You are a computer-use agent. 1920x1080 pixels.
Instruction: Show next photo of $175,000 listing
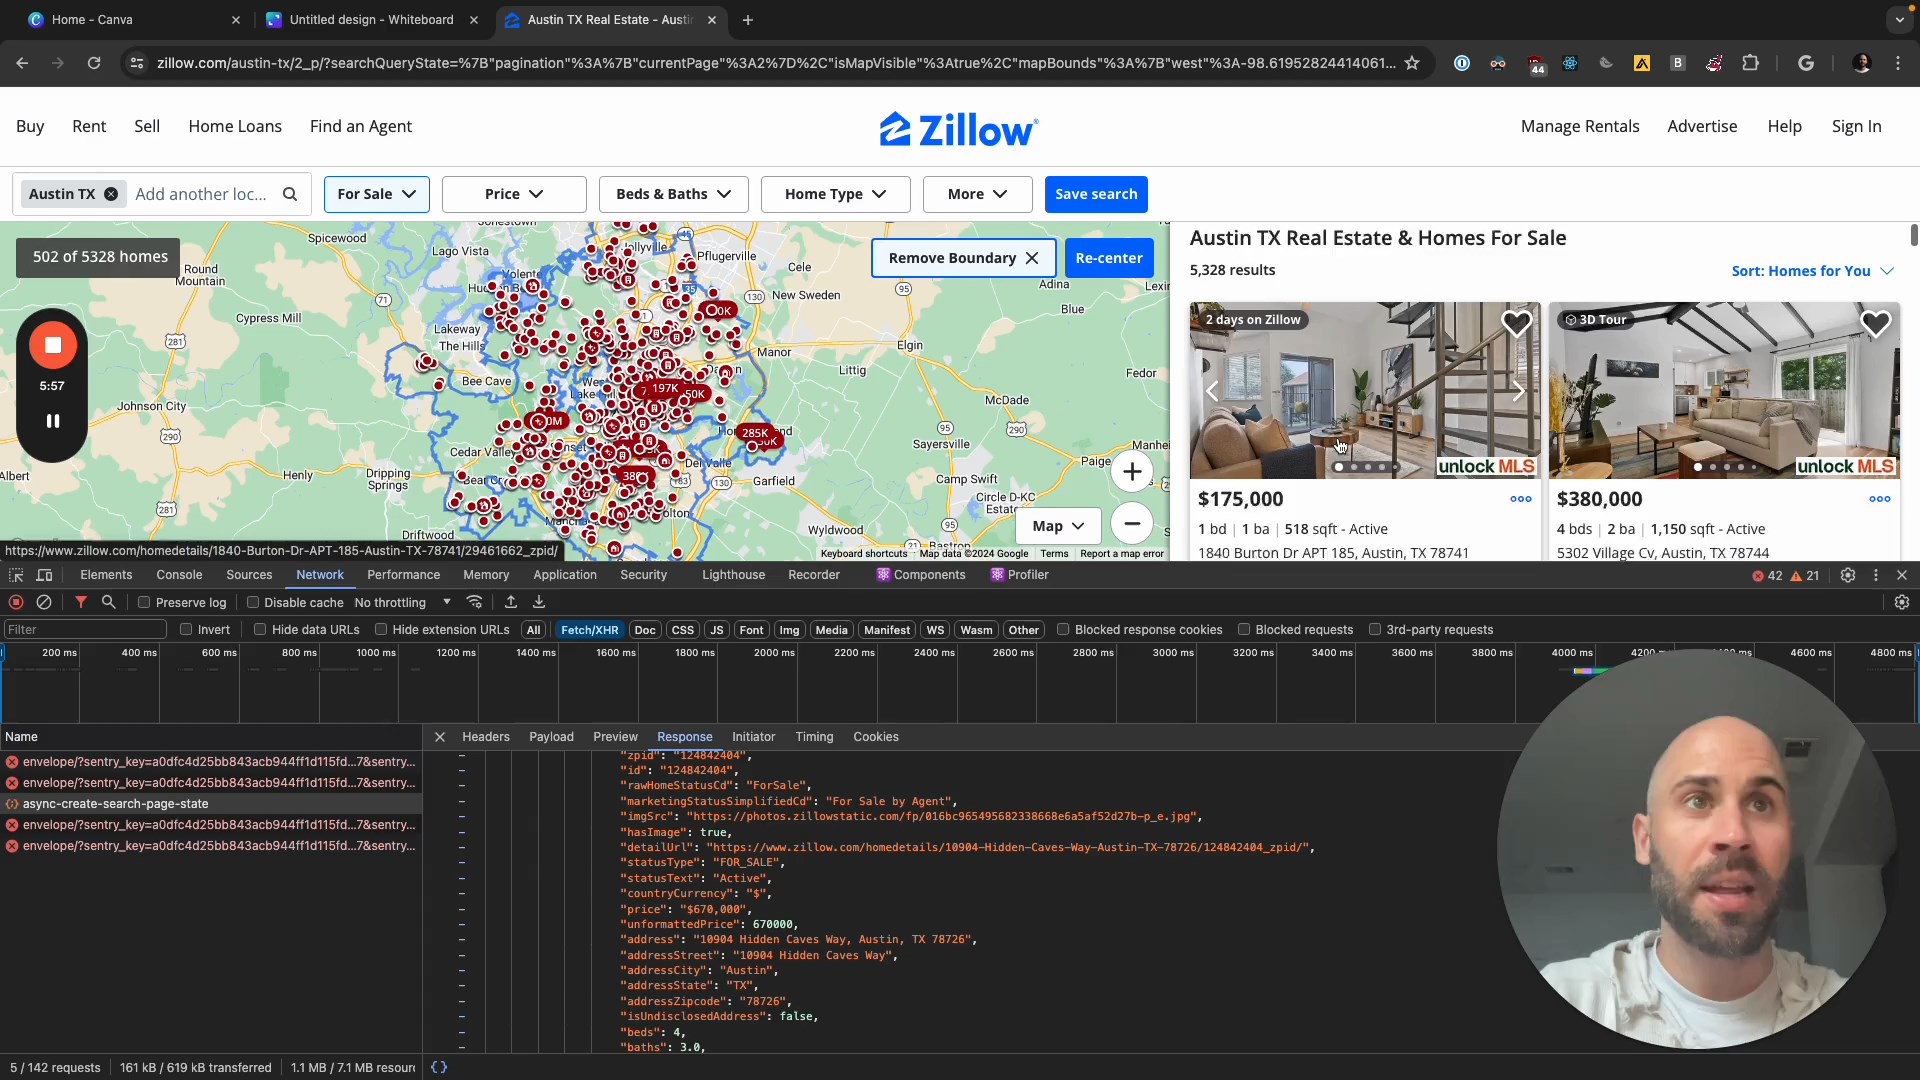[x=1519, y=391]
